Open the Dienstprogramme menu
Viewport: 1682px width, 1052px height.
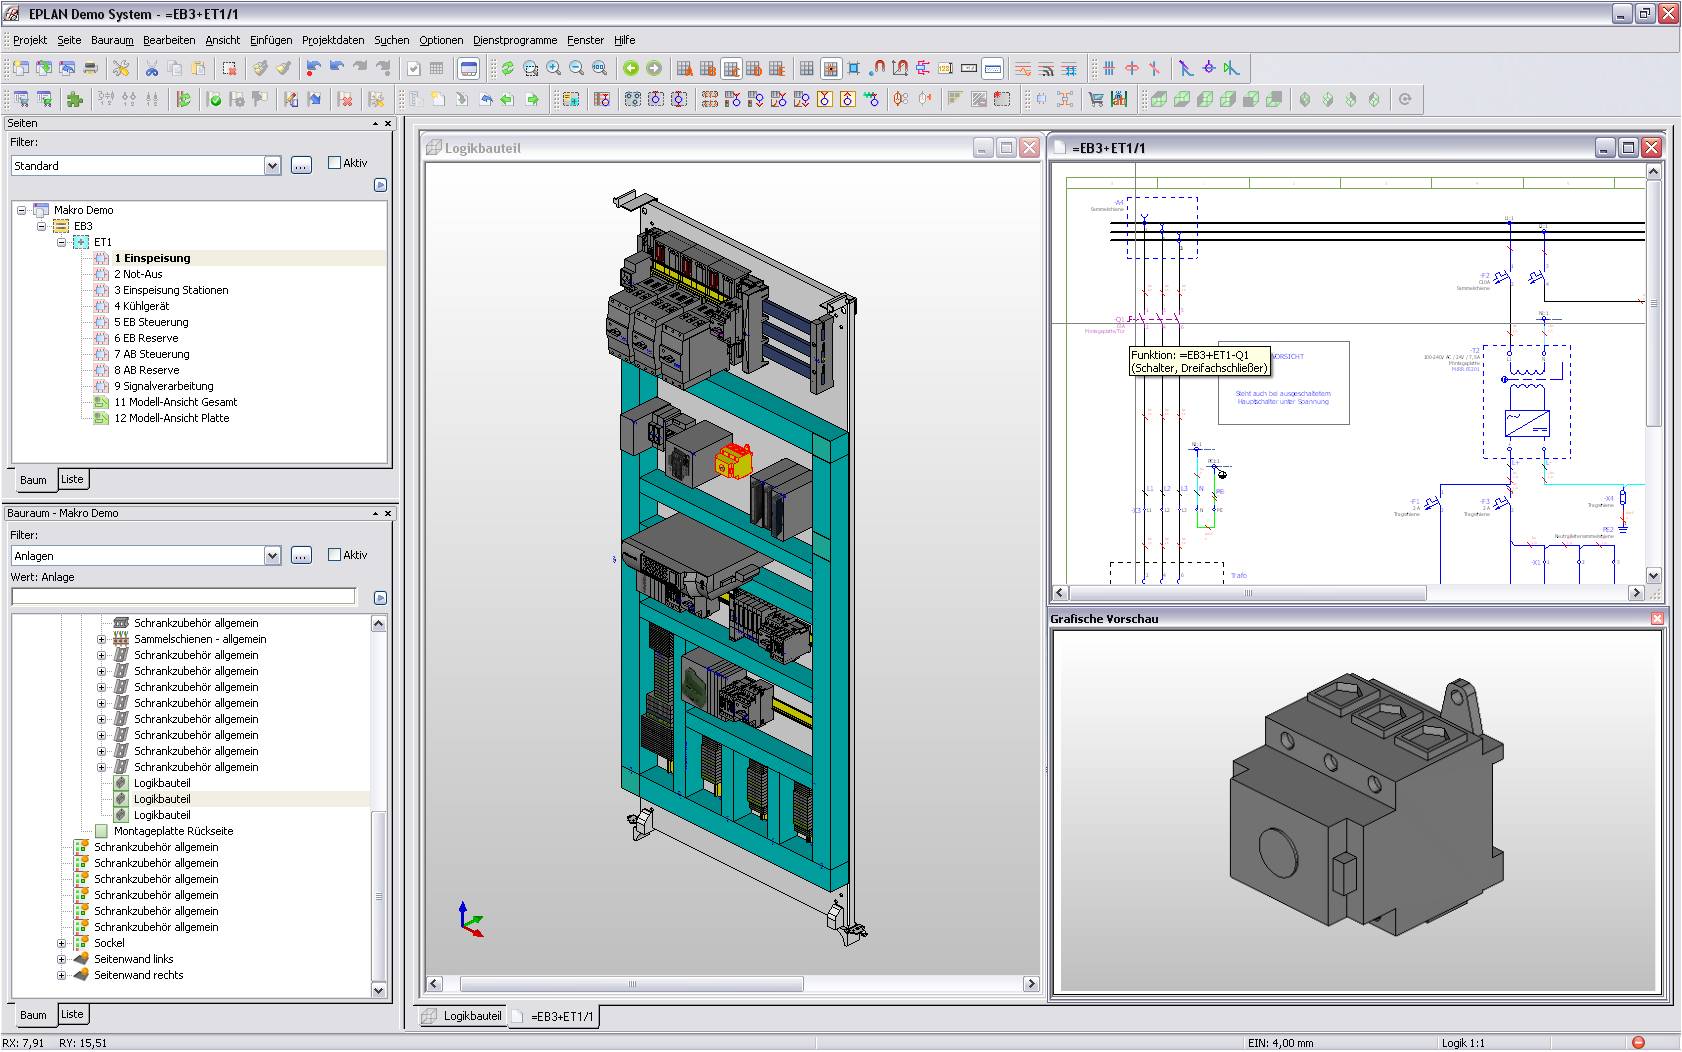click(515, 40)
